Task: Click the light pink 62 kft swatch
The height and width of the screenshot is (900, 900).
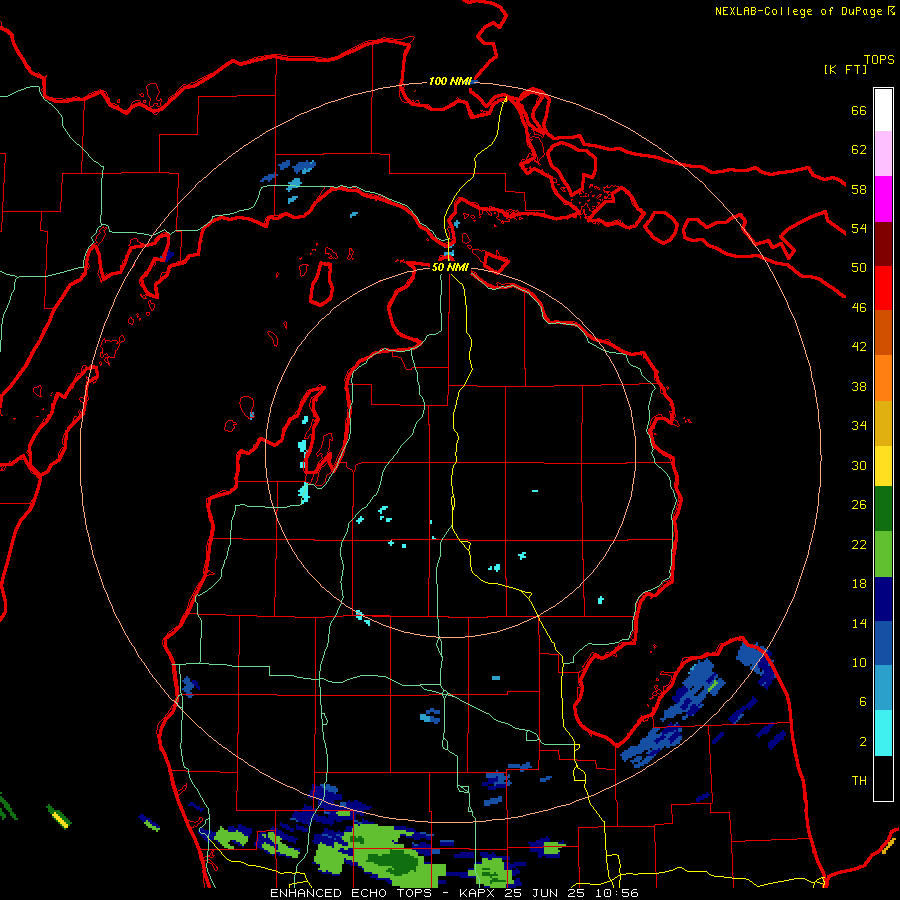Action: click(883, 154)
